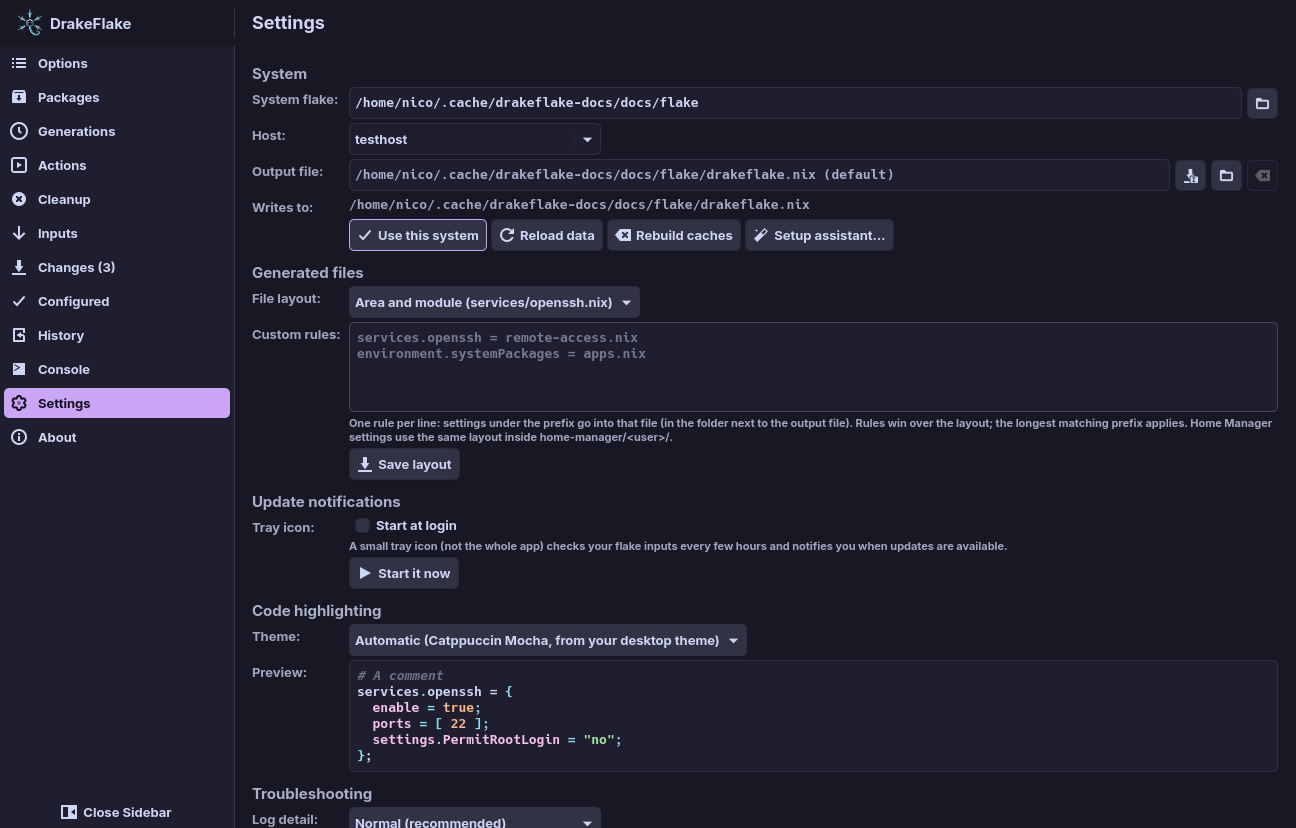Image resolution: width=1296 pixels, height=828 pixels.
Task: Click the Close Sidebar button
Action: [x=117, y=812]
